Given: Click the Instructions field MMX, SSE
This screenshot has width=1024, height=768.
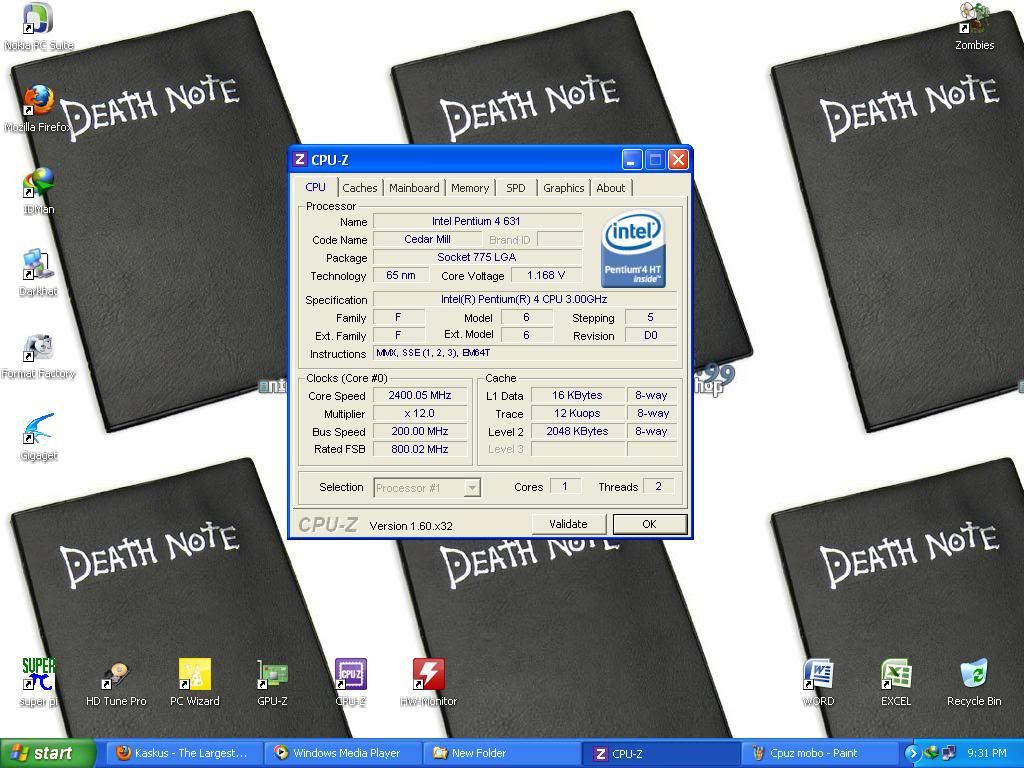Looking at the screenshot, I should (x=524, y=353).
